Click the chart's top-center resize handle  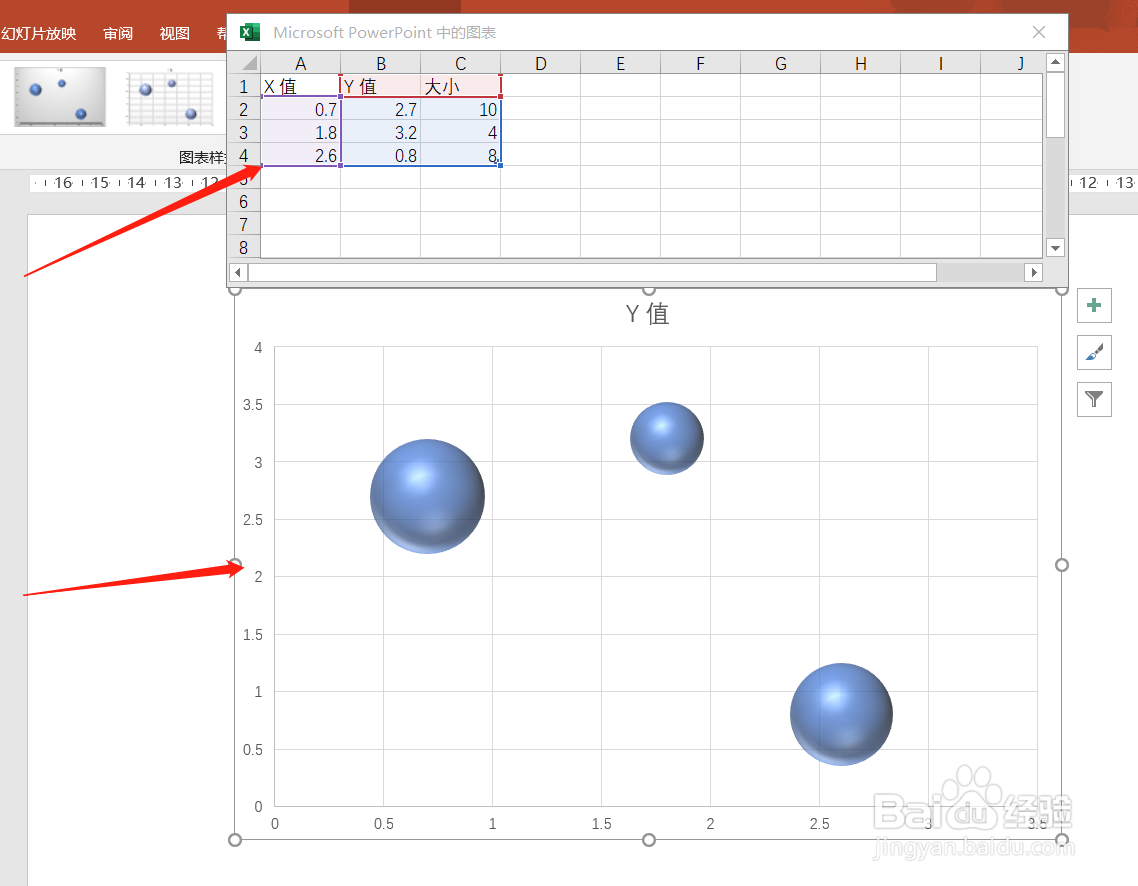(x=649, y=290)
